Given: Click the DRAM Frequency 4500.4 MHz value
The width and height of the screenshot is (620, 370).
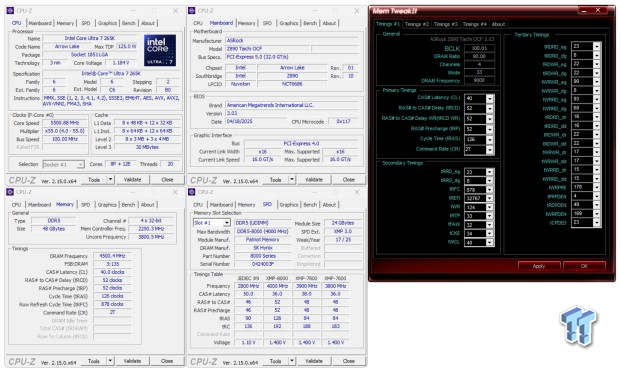Looking at the screenshot, I should pyautogui.click(x=112, y=256).
